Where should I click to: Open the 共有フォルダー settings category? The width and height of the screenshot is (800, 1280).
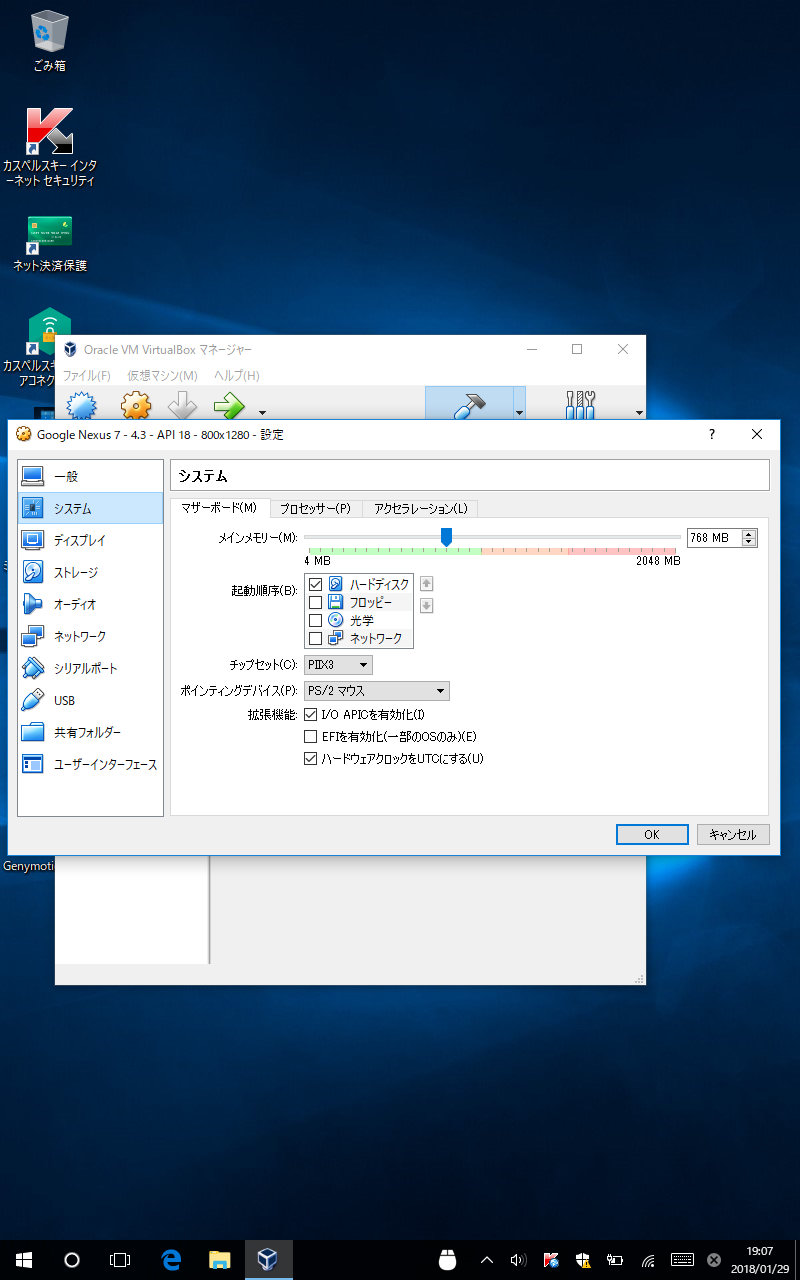click(91, 732)
